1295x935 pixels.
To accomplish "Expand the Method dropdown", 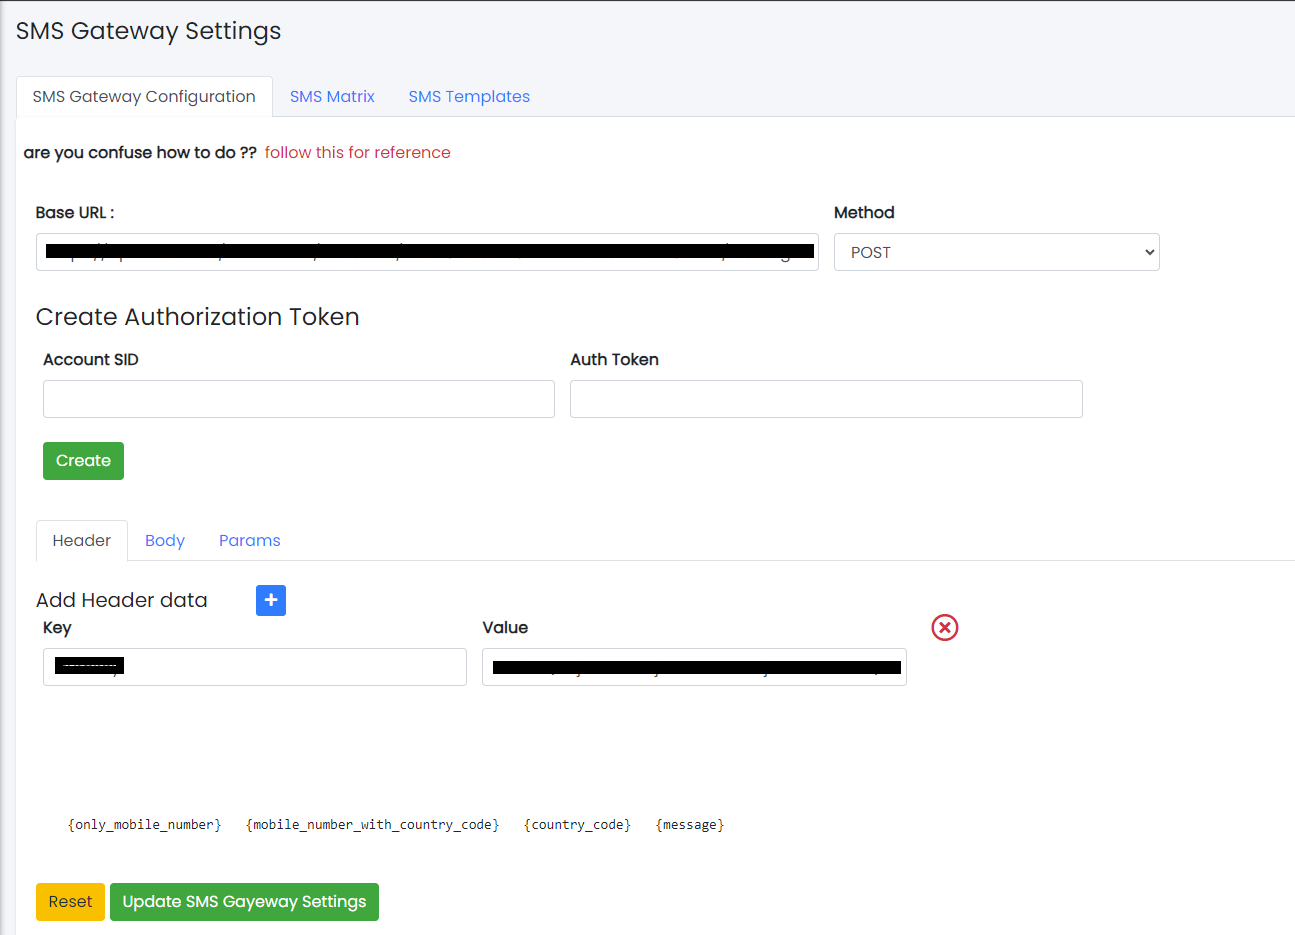I will [996, 252].
